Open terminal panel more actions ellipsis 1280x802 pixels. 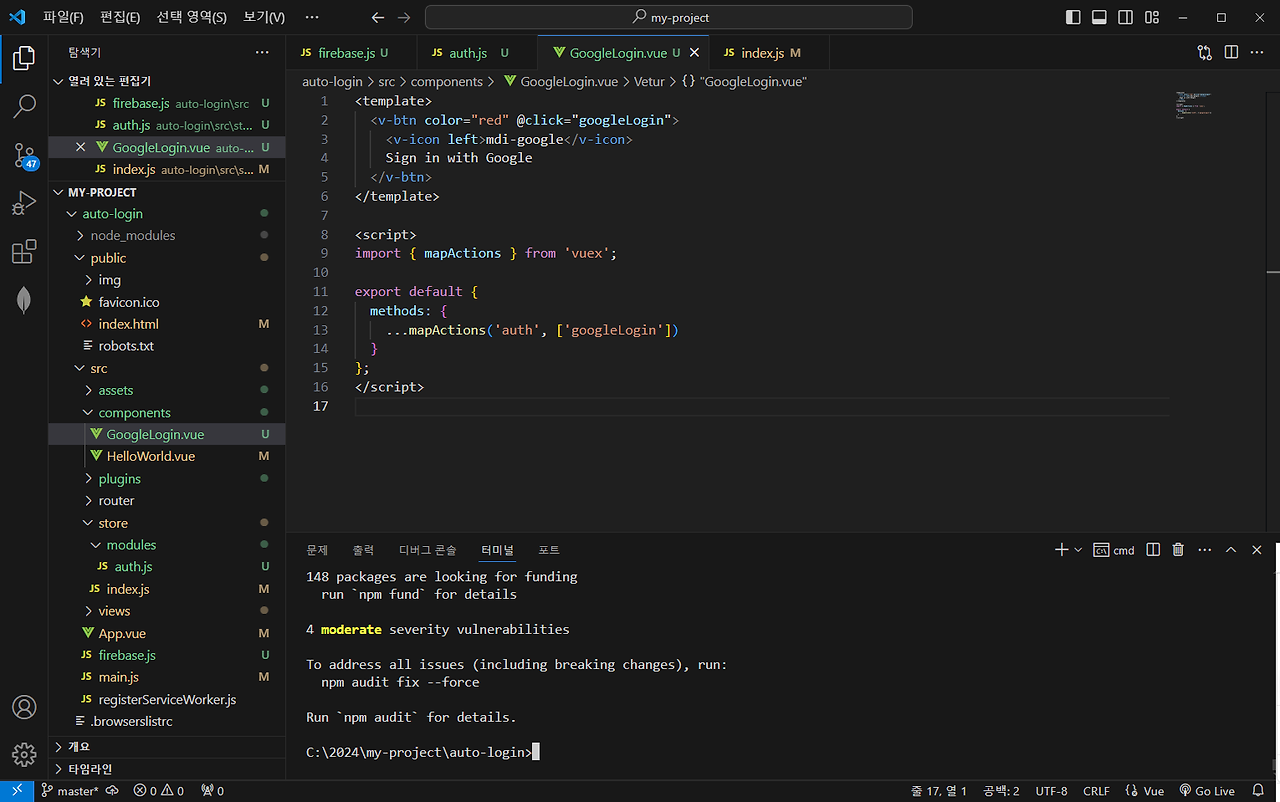click(1204, 549)
